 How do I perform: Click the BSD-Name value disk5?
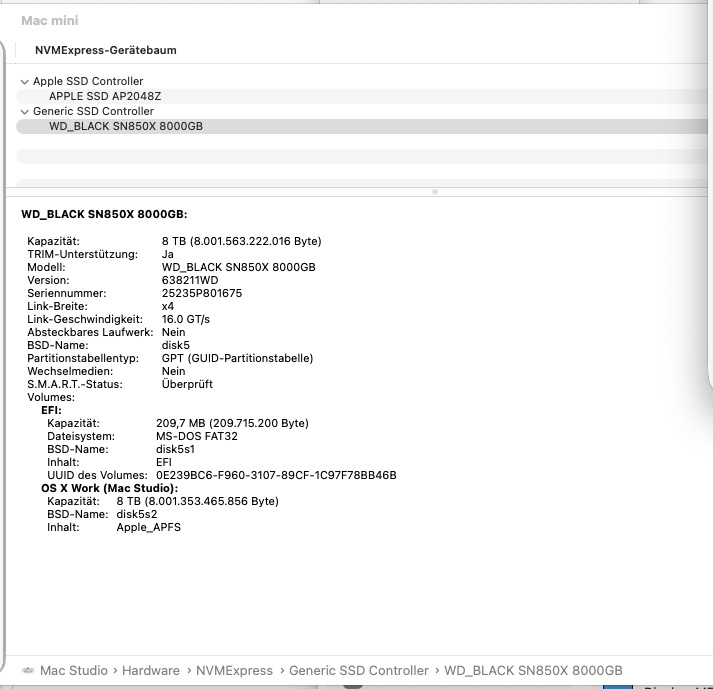(x=176, y=345)
